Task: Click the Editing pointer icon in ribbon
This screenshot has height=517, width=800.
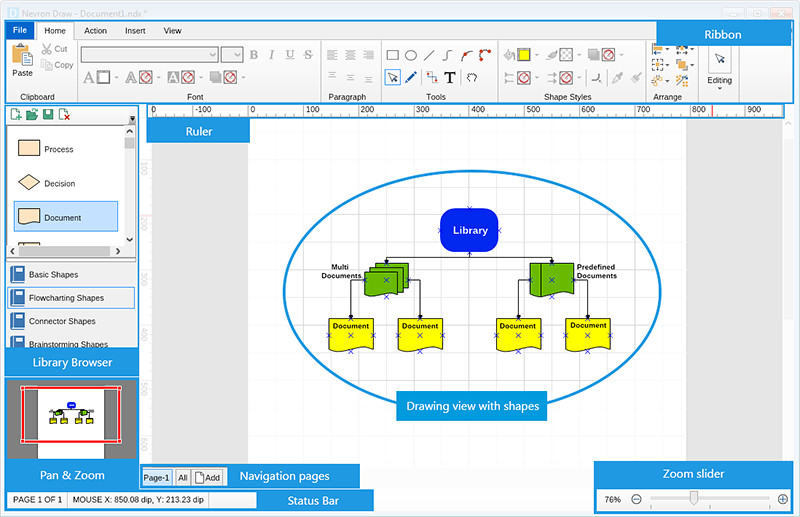Action: (720, 59)
